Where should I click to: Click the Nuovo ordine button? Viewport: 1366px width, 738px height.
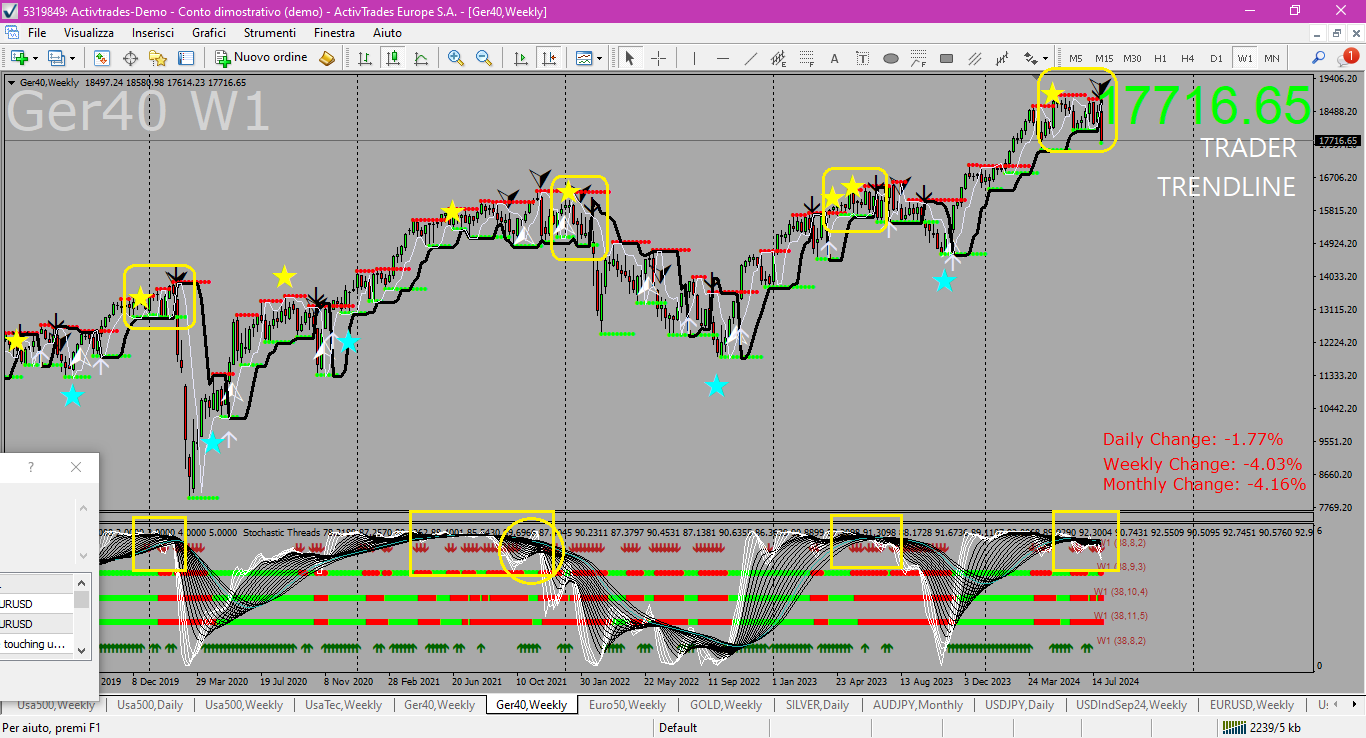[262, 58]
